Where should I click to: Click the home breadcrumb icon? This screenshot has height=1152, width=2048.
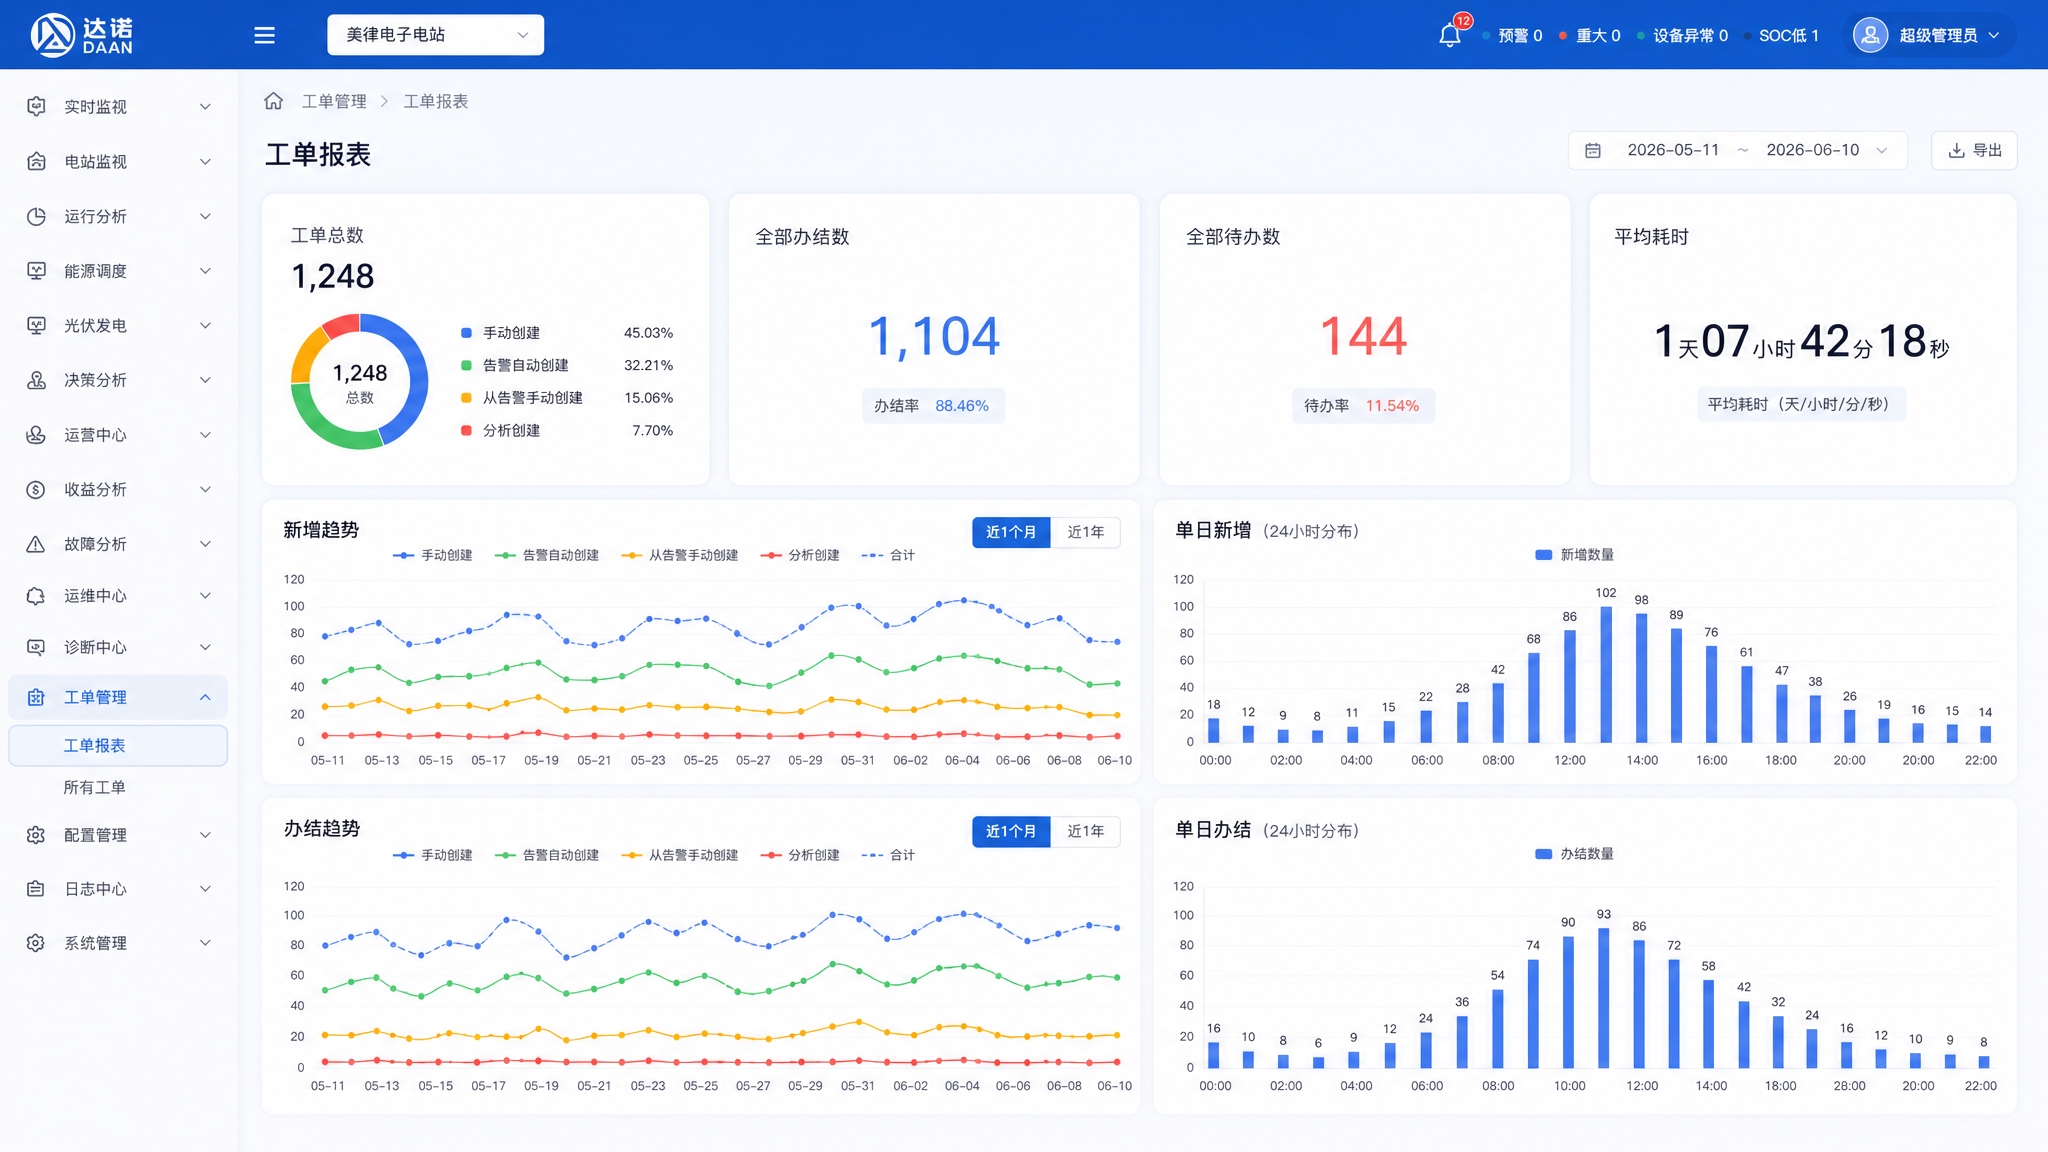[273, 101]
